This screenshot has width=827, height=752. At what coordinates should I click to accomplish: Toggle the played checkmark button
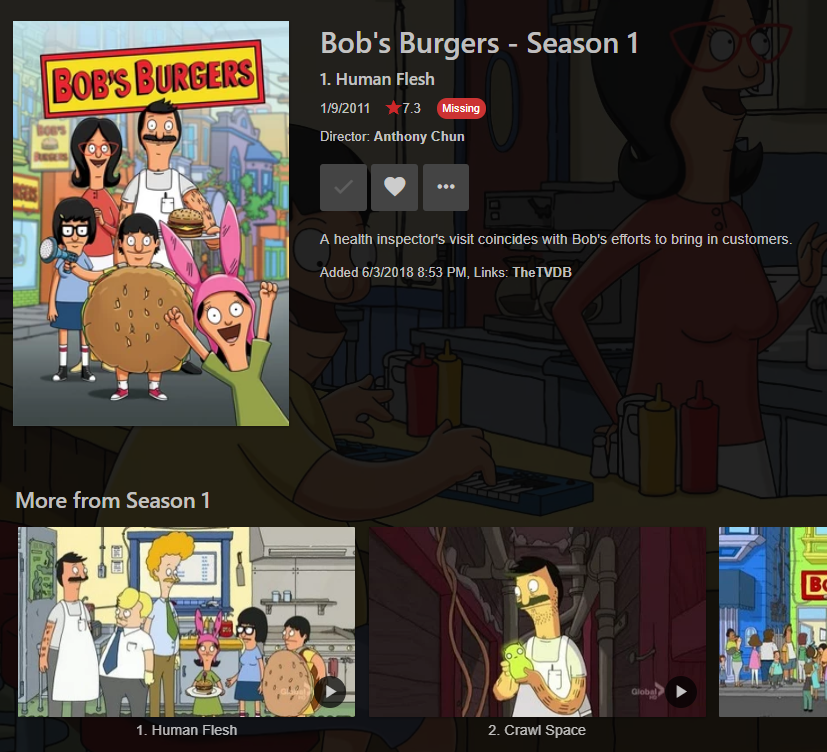click(x=343, y=187)
